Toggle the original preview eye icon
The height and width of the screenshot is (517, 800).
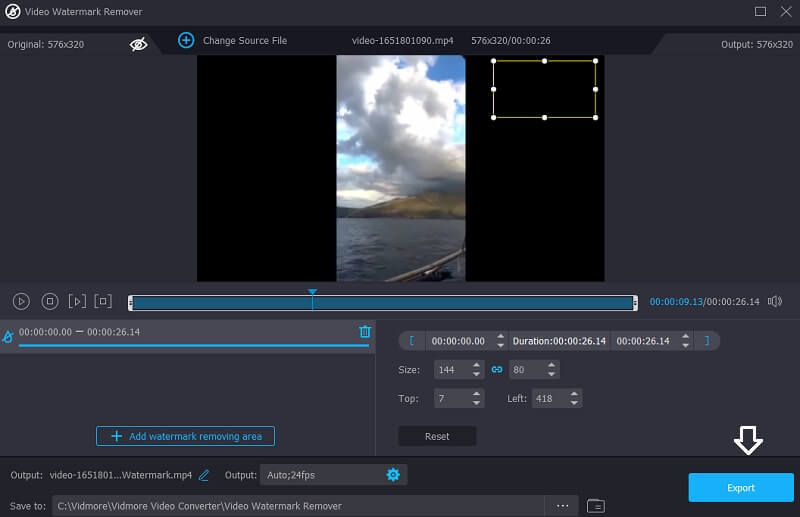point(139,44)
